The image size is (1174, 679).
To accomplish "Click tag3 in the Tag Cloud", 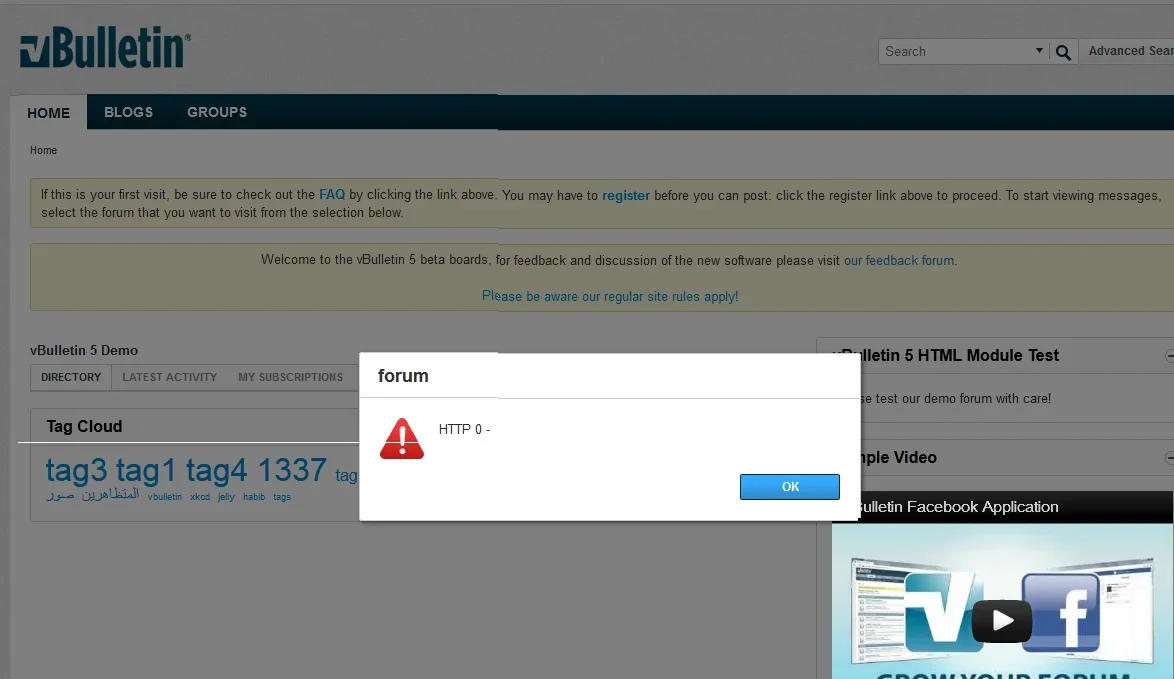I will point(76,471).
